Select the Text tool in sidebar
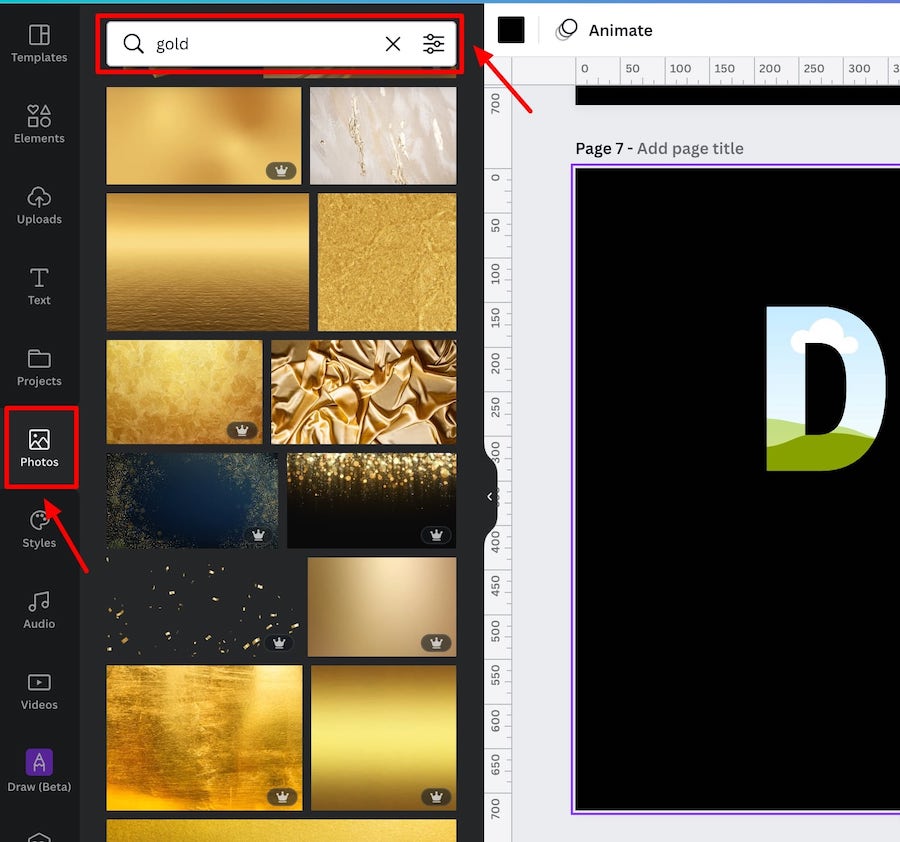Image resolution: width=900 pixels, height=842 pixels. click(39, 286)
